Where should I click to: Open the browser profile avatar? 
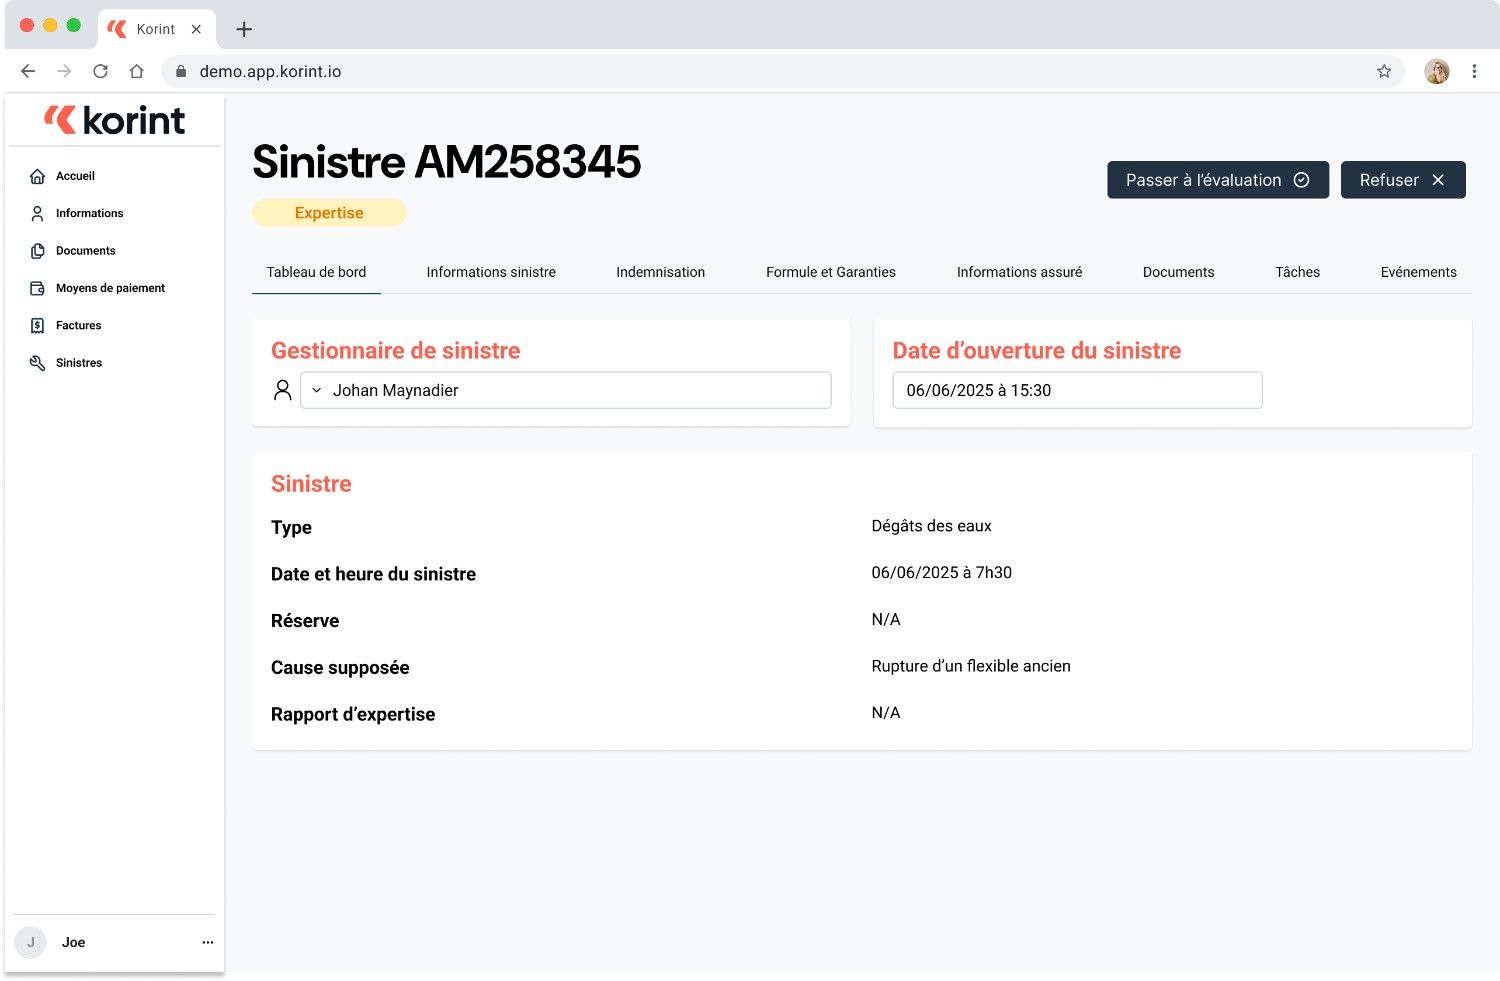(1437, 71)
